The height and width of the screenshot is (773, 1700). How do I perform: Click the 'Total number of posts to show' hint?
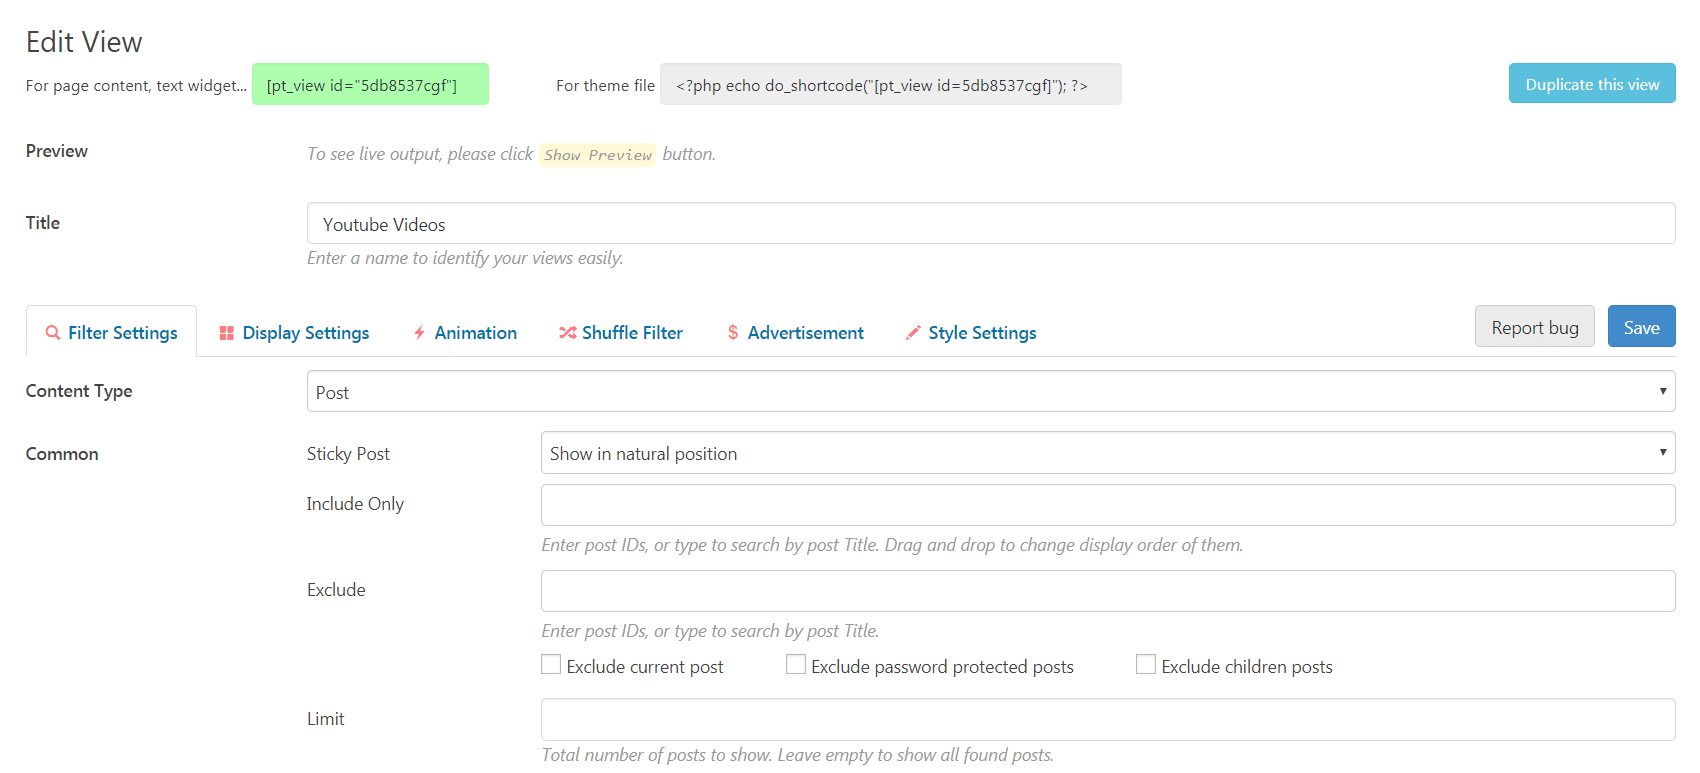click(x=798, y=755)
